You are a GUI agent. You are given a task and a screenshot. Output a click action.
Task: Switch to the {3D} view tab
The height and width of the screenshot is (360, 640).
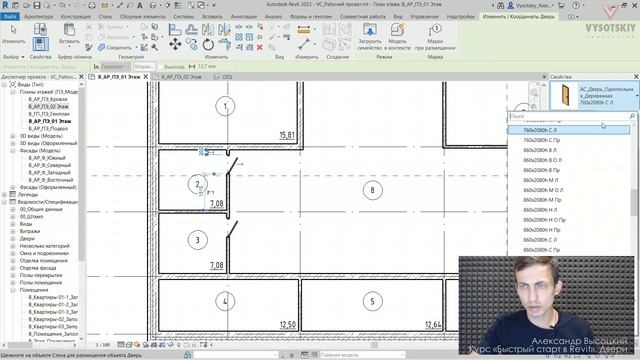click(227, 77)
